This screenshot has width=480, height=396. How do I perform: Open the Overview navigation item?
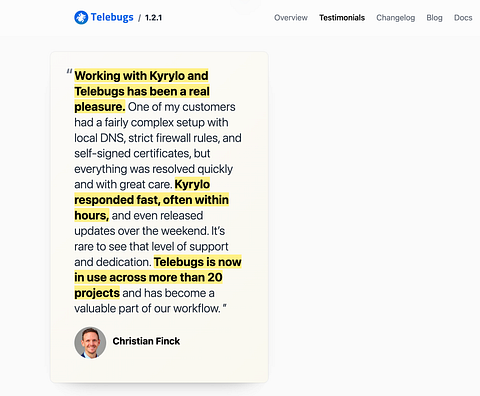pyautogui.click(x=291, y=18)
